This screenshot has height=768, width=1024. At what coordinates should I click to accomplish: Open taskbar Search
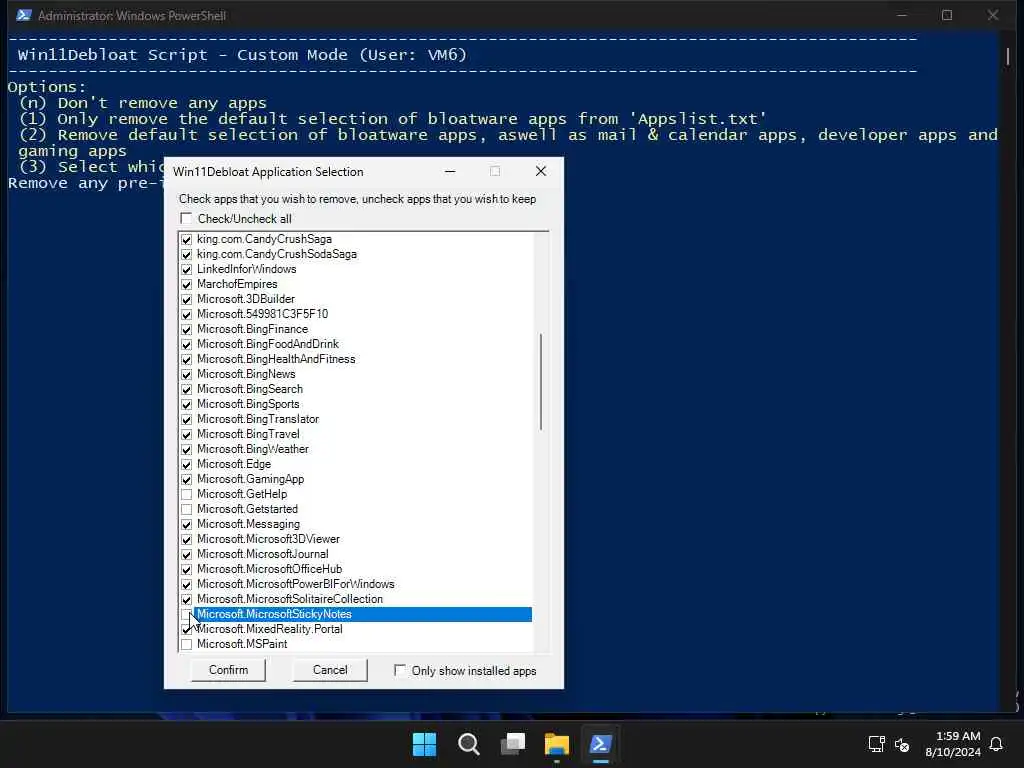click(x=468, y=744)
